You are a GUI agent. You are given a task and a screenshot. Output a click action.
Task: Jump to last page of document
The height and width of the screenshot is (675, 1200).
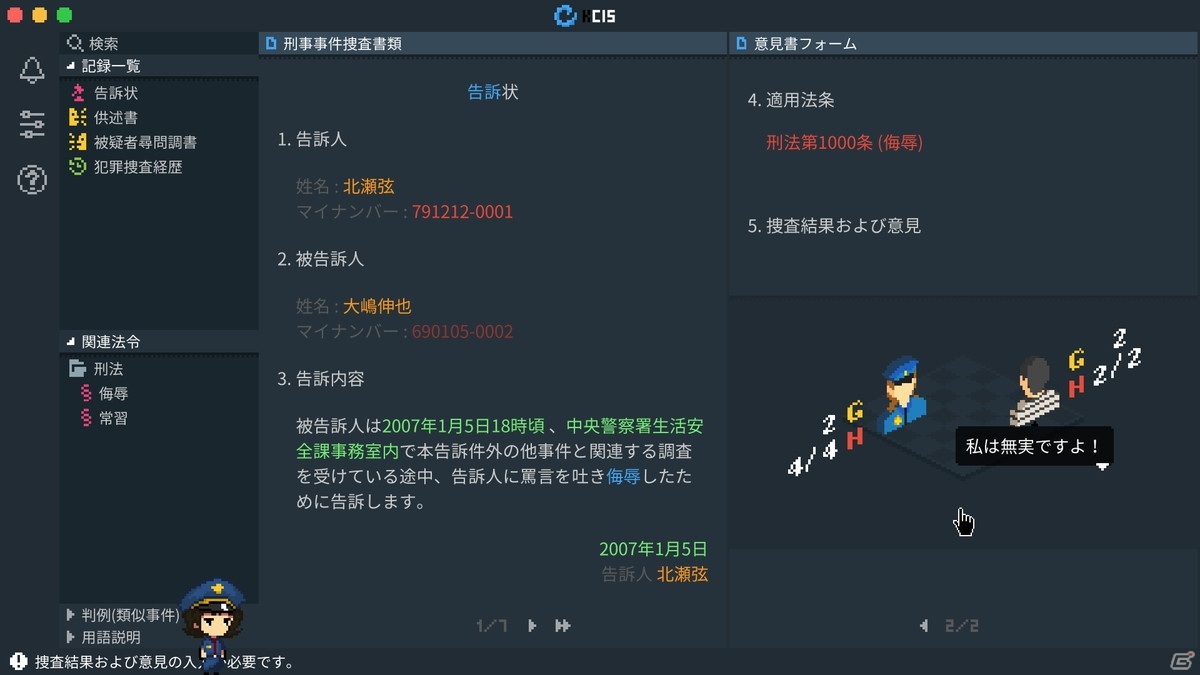(563, 626)
